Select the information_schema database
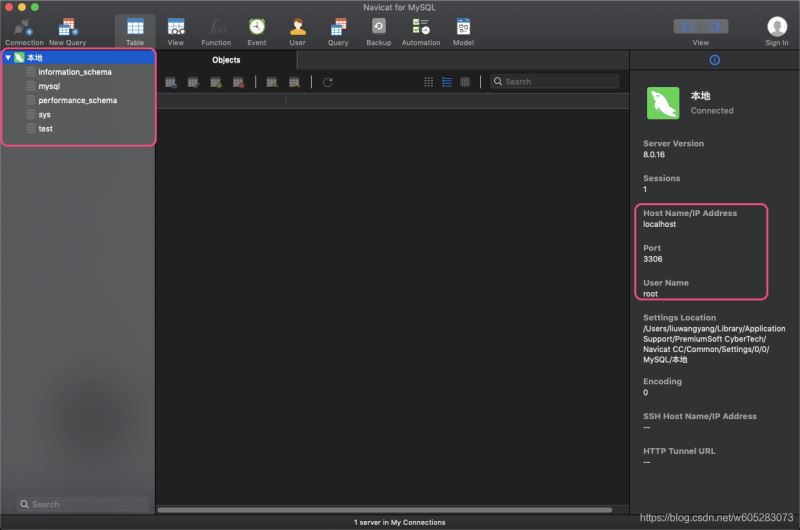Image resolution: width=800 pixels, height=530 pixels. point(74,72)
